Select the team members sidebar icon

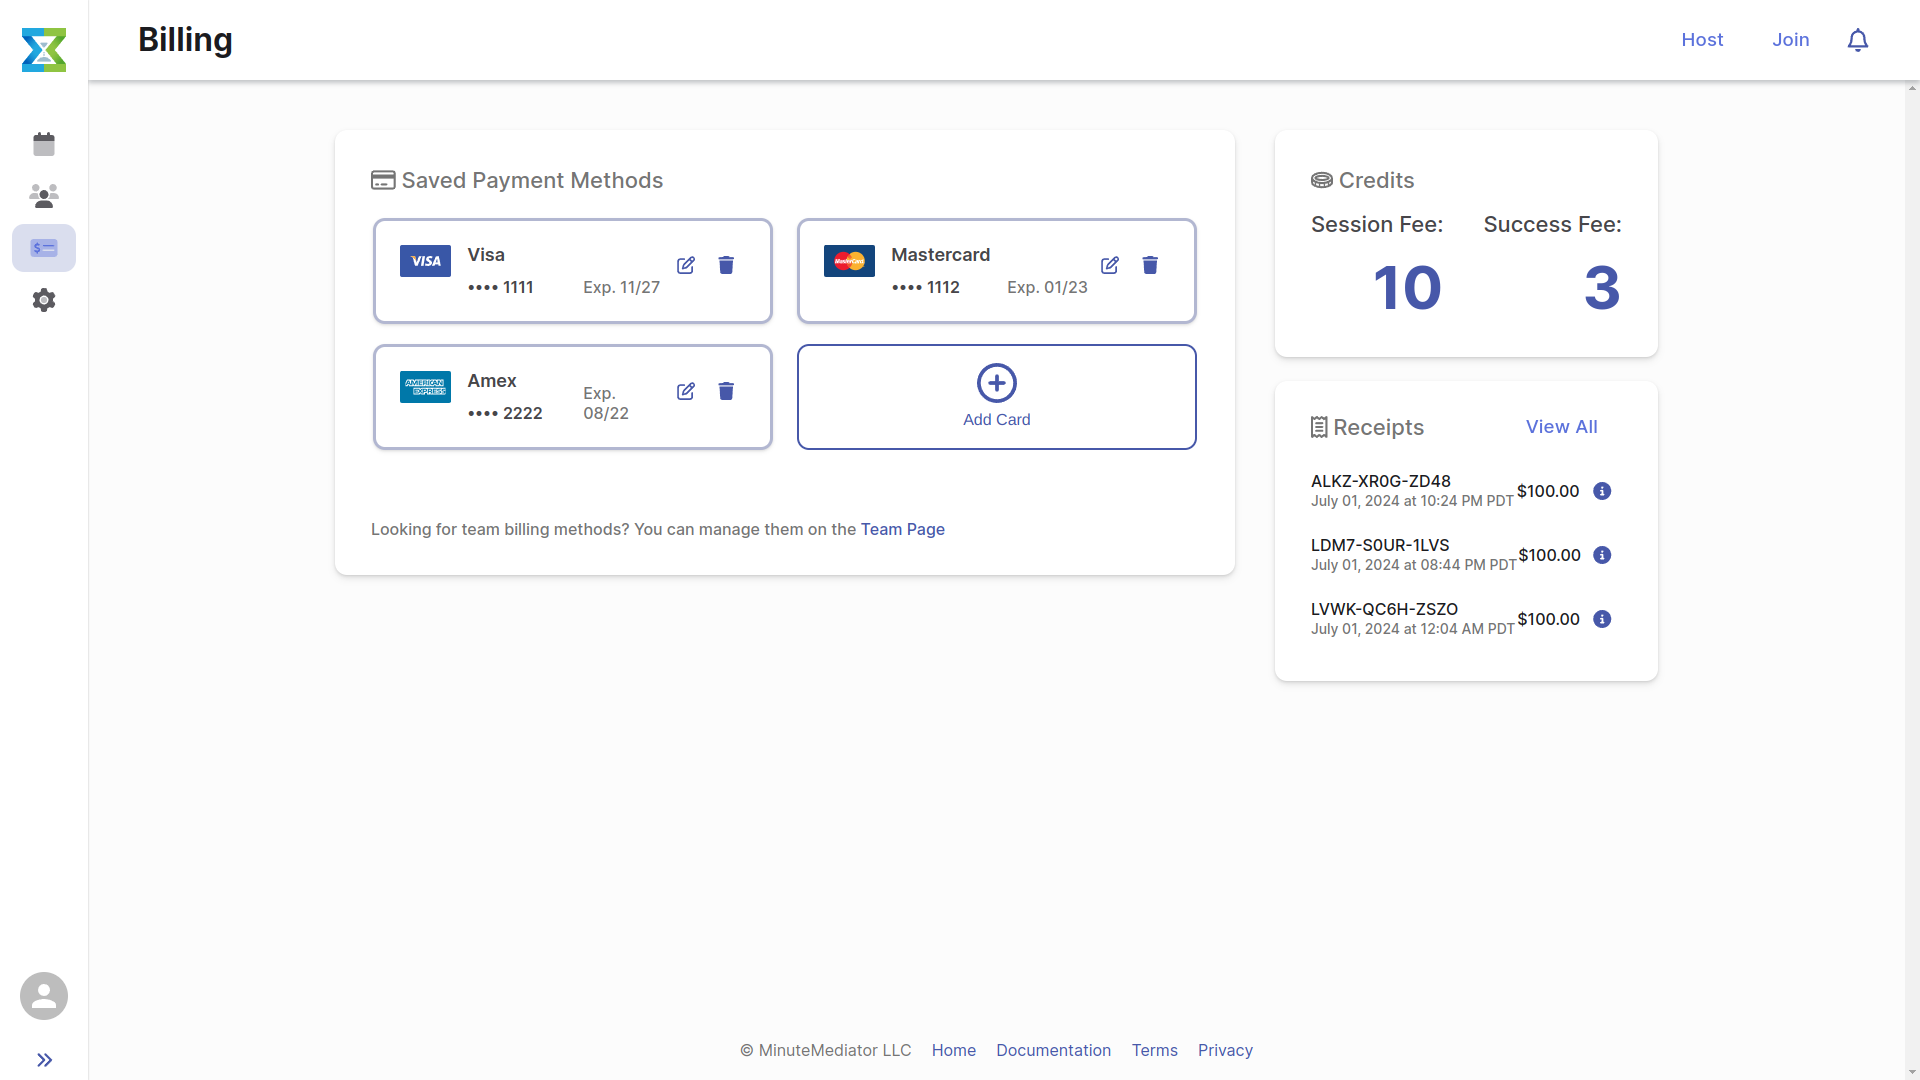coord(44,196)
